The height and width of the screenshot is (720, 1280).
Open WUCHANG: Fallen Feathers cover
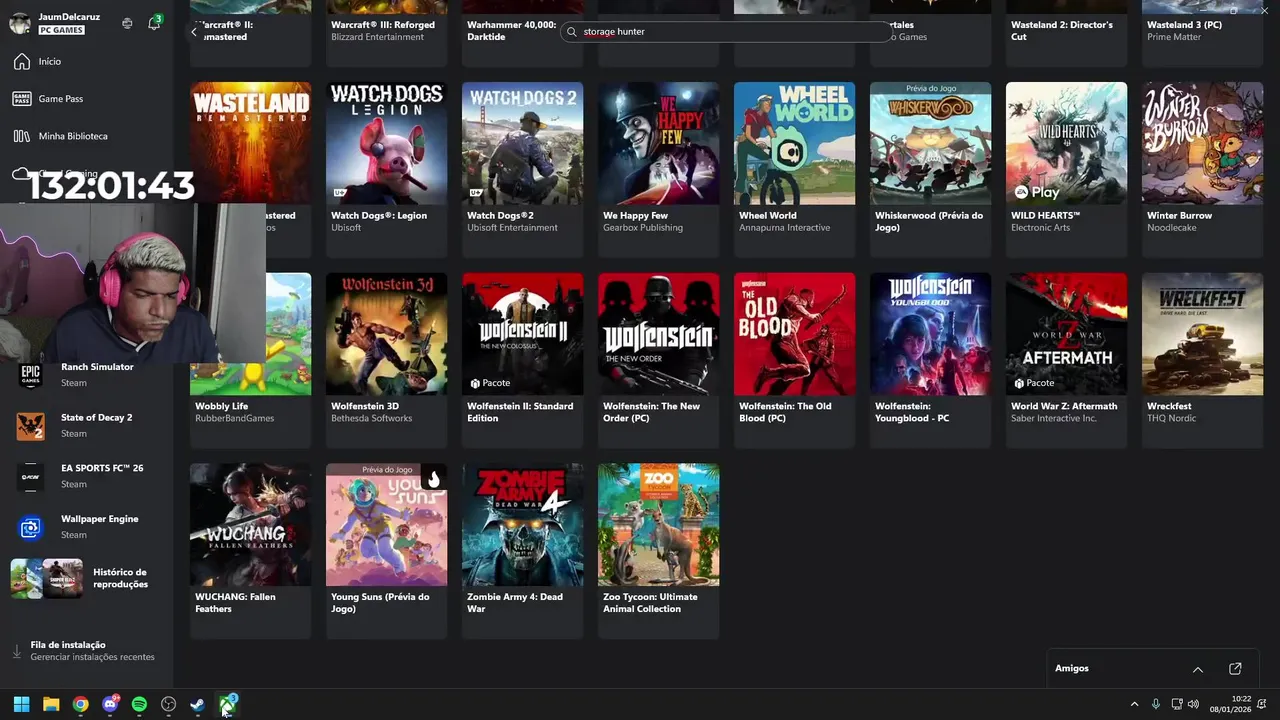coord(250,524)
